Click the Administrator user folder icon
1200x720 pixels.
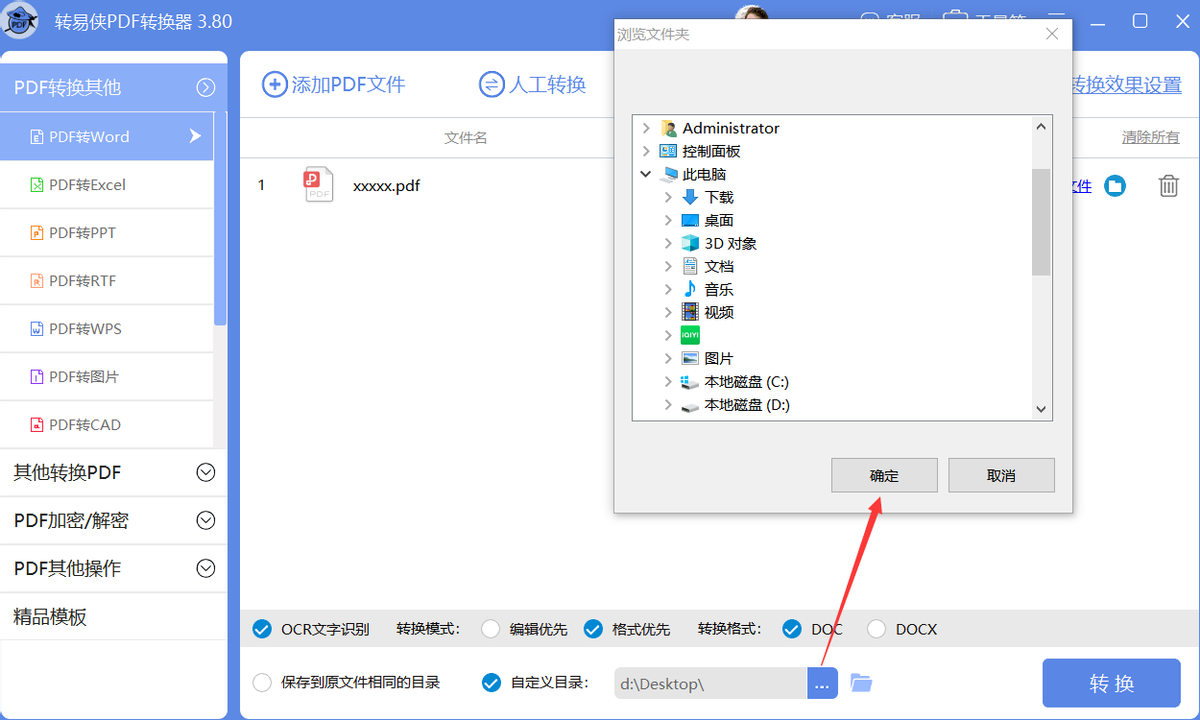pyautogui.click(x=668, y=128)
